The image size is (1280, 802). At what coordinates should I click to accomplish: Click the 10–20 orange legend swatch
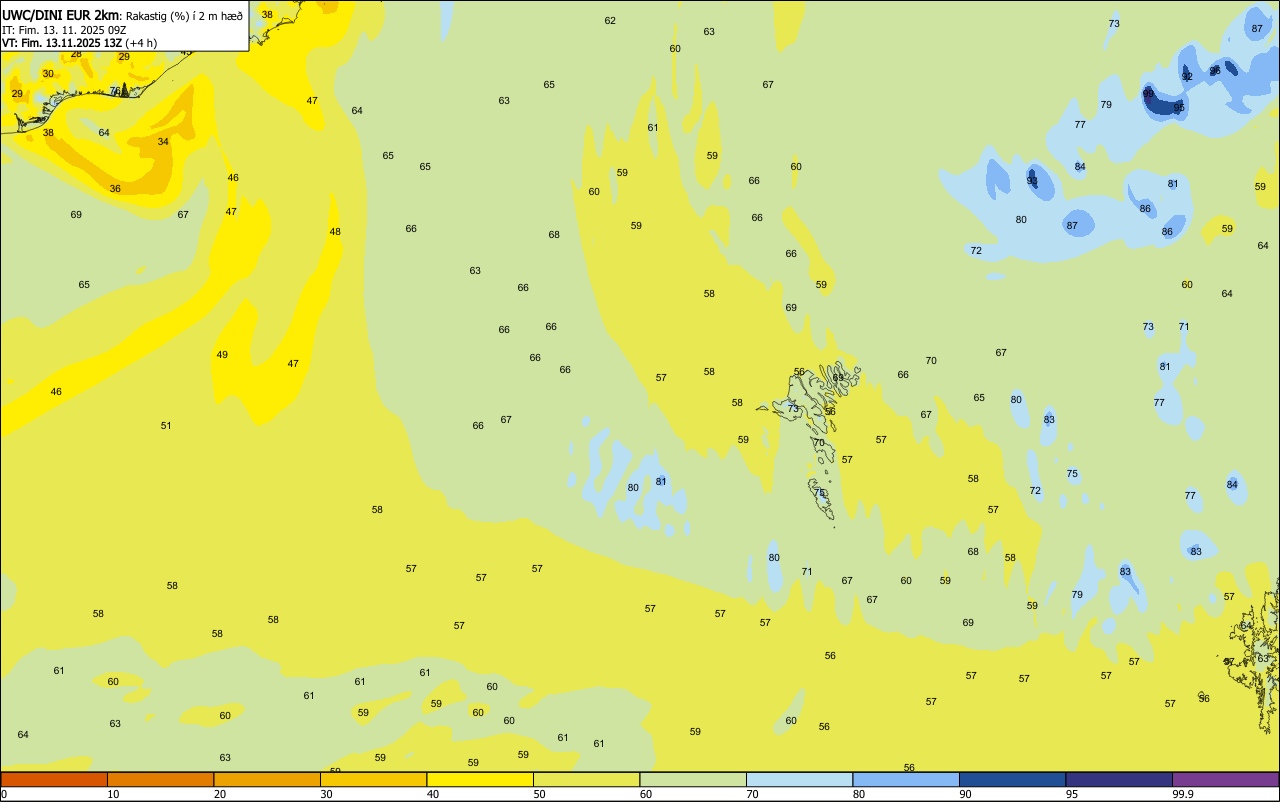point(160,779)
